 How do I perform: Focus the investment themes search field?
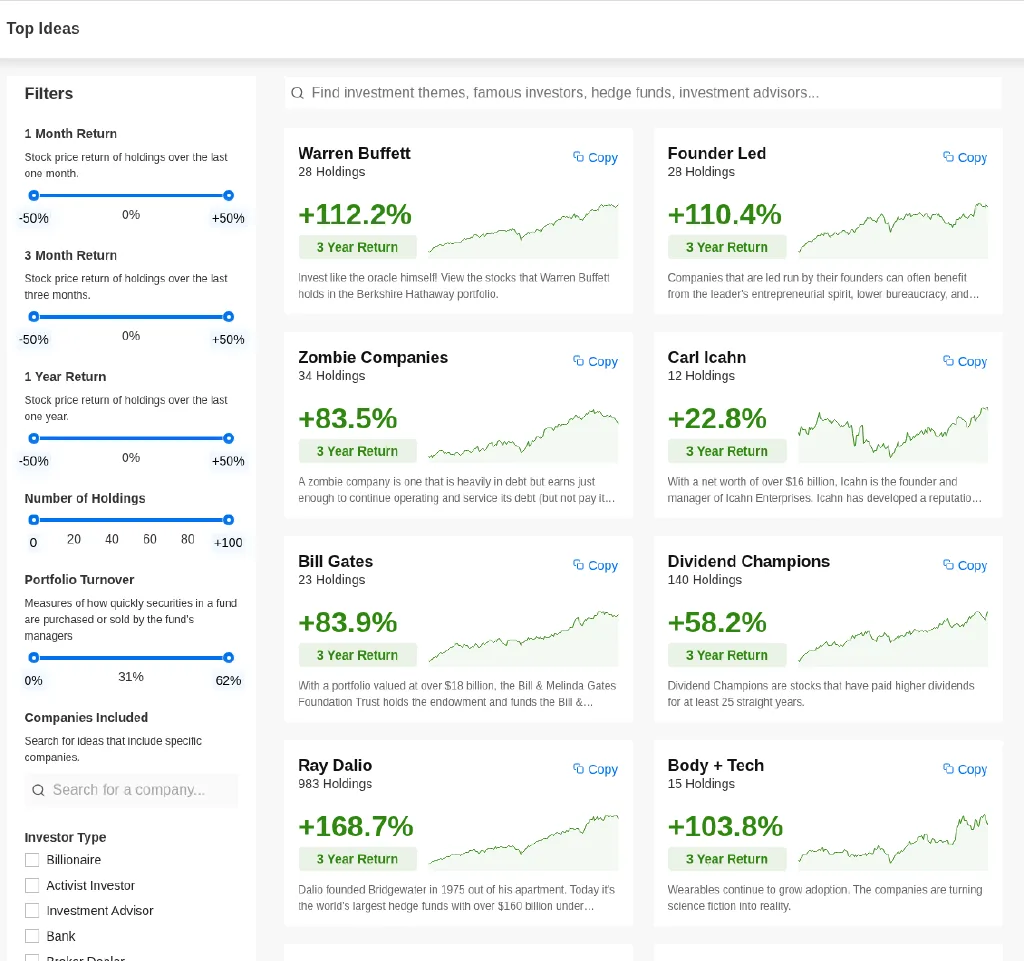coord(643,93)
